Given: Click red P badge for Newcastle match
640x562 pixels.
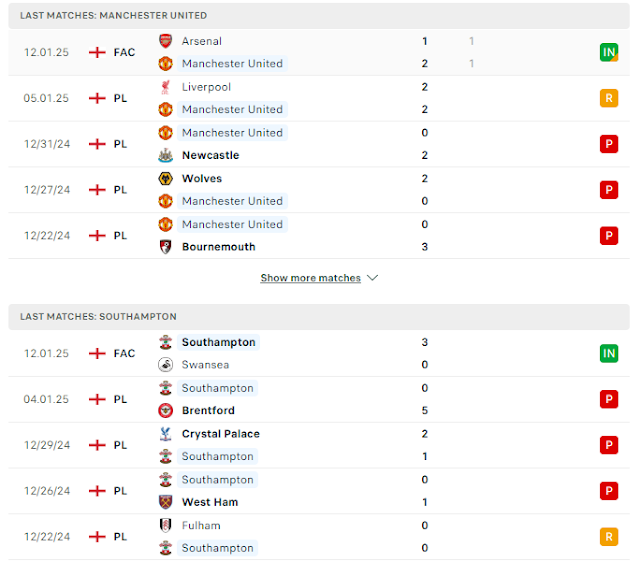Looking at the screenshot, I should [x=609, y=144].
